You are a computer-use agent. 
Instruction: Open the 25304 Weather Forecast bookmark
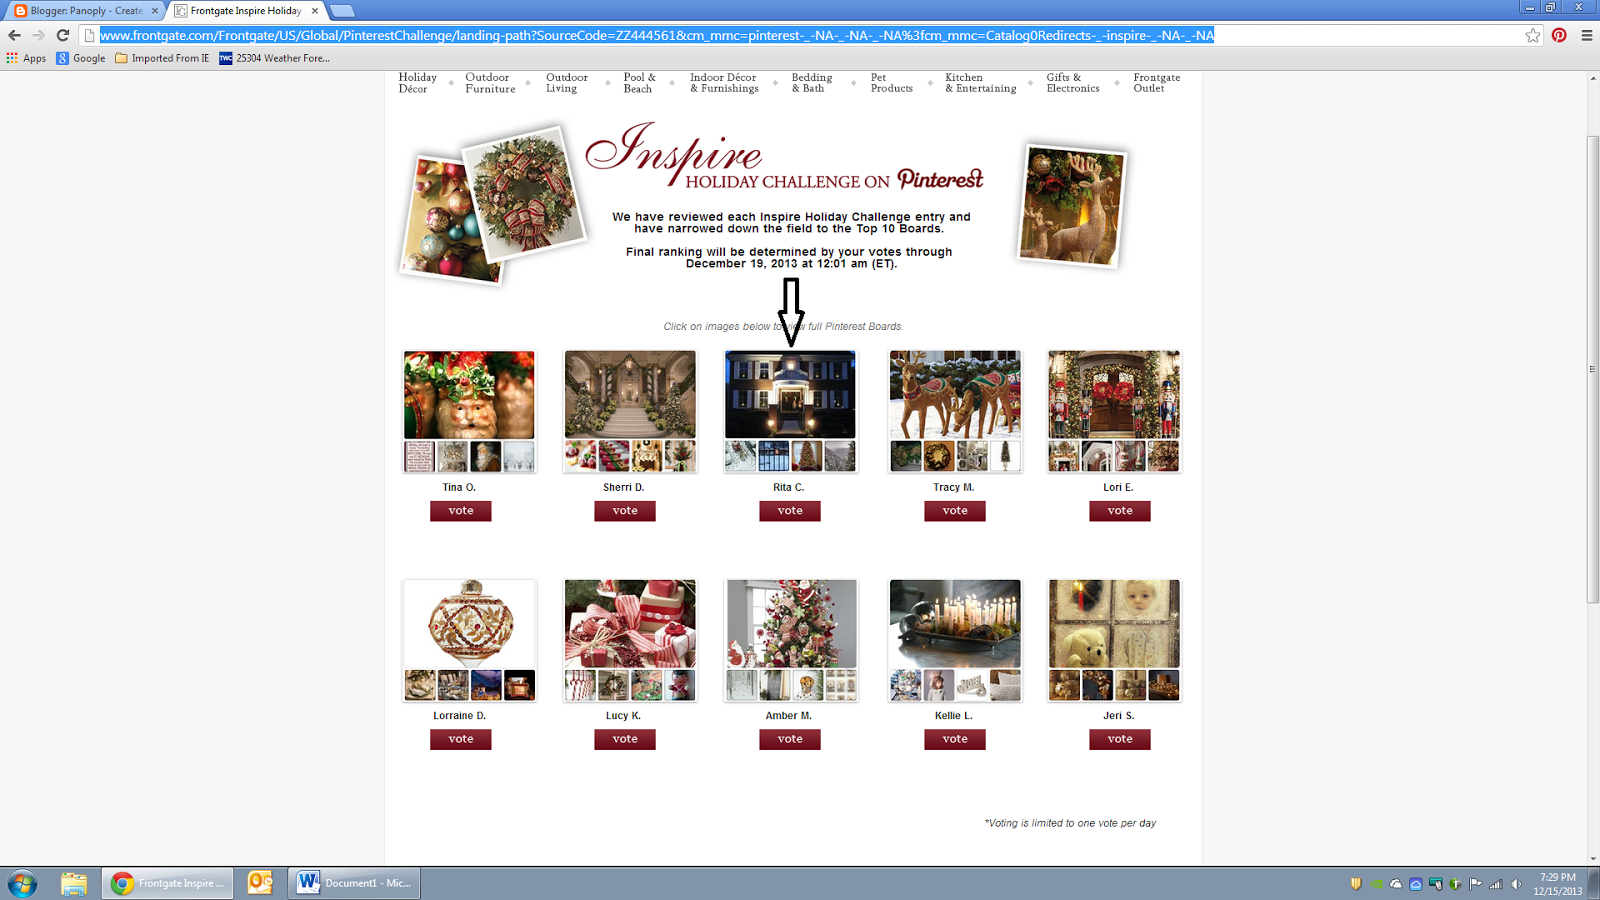click(275, 58)
